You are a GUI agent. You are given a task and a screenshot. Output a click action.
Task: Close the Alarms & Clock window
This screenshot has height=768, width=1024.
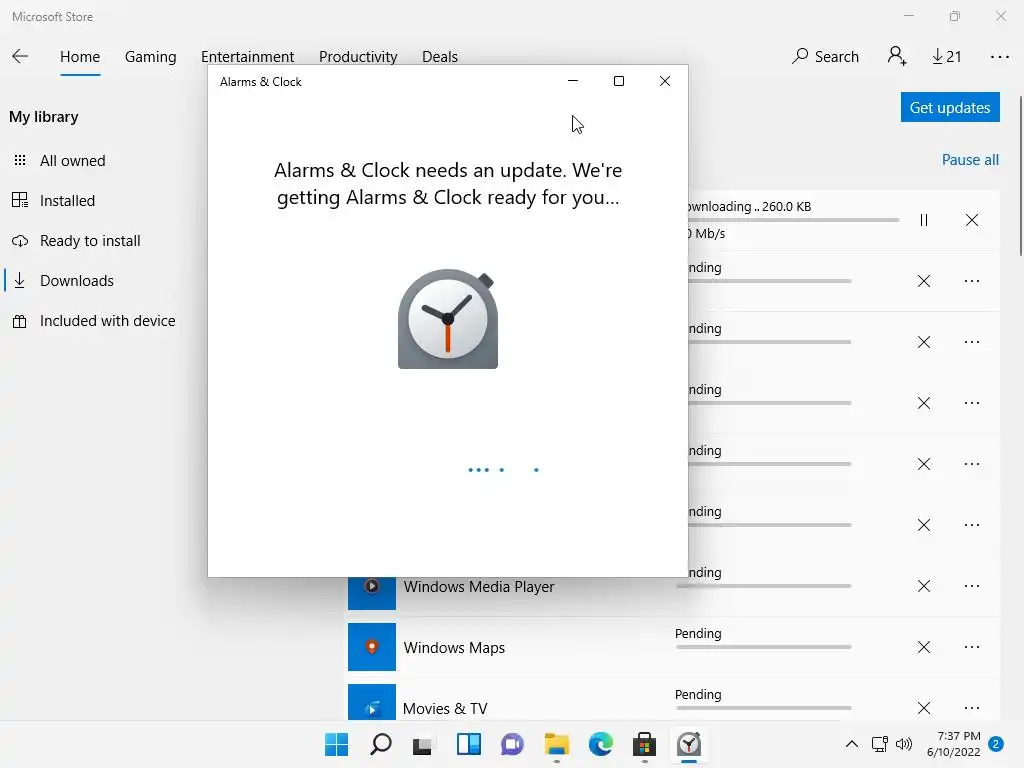coord(665,81)
